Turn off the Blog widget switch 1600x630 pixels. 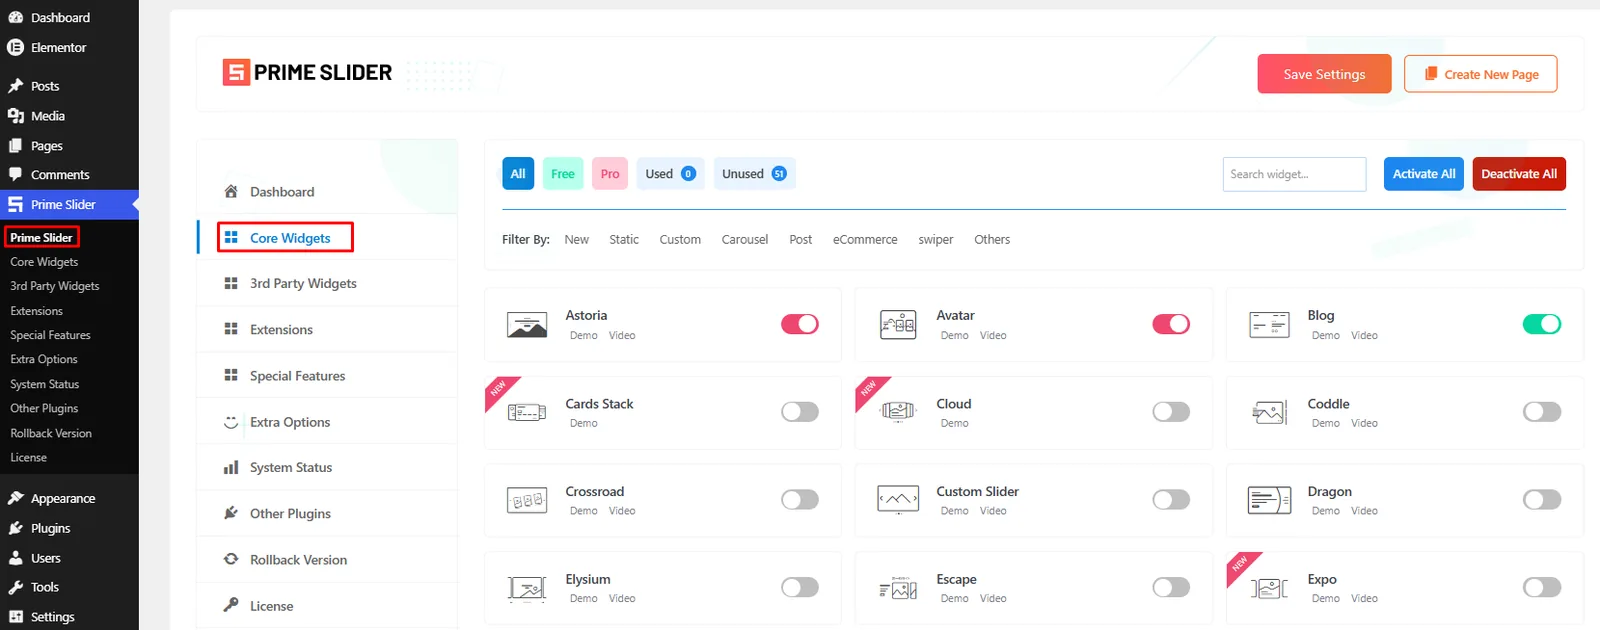(x=1542, y=324)
